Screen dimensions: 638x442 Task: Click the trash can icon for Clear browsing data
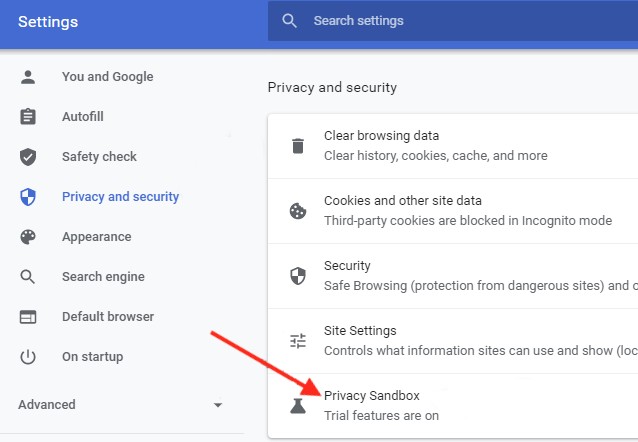[x=298, y=146]
